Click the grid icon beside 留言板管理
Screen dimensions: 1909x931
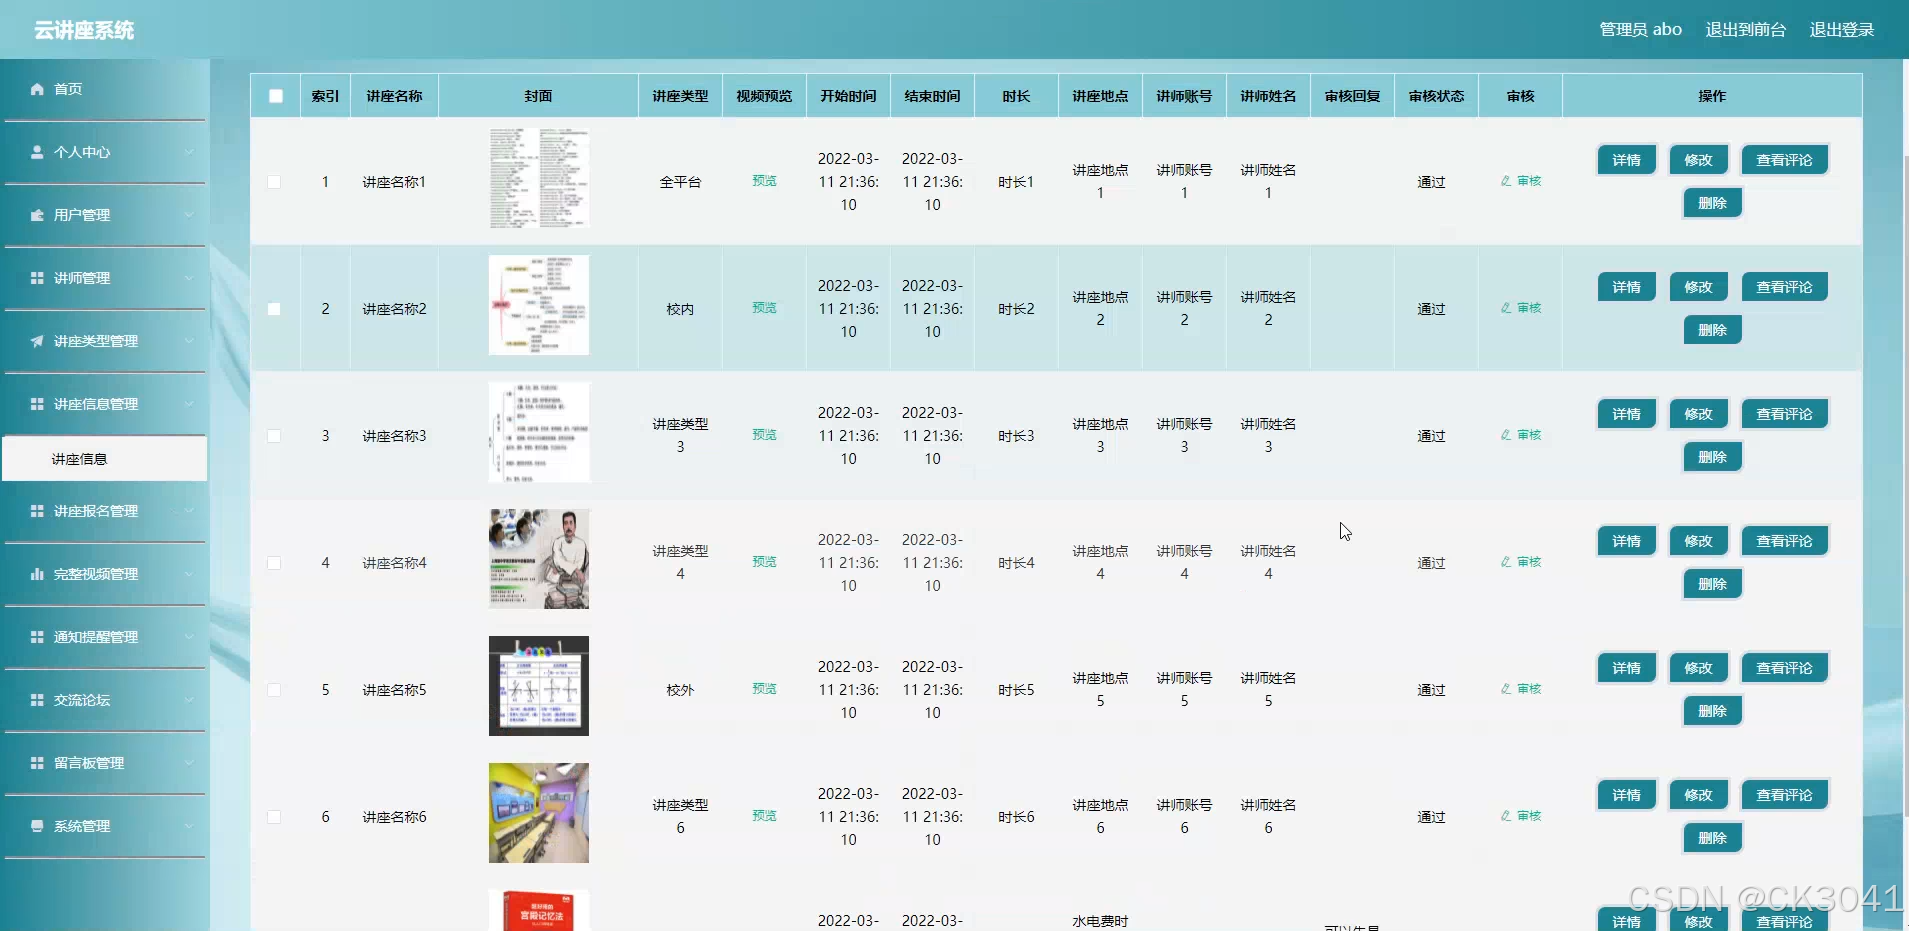tap(37, 763)
